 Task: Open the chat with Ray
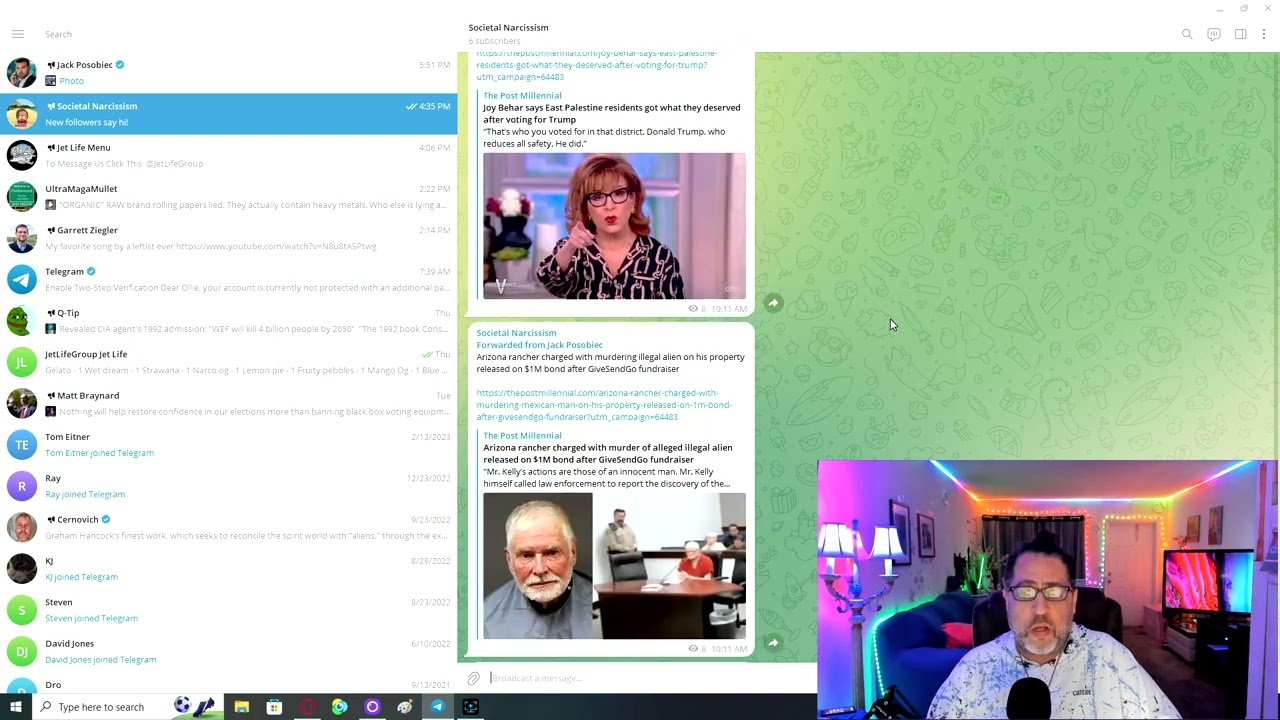[x=229, y=486]
